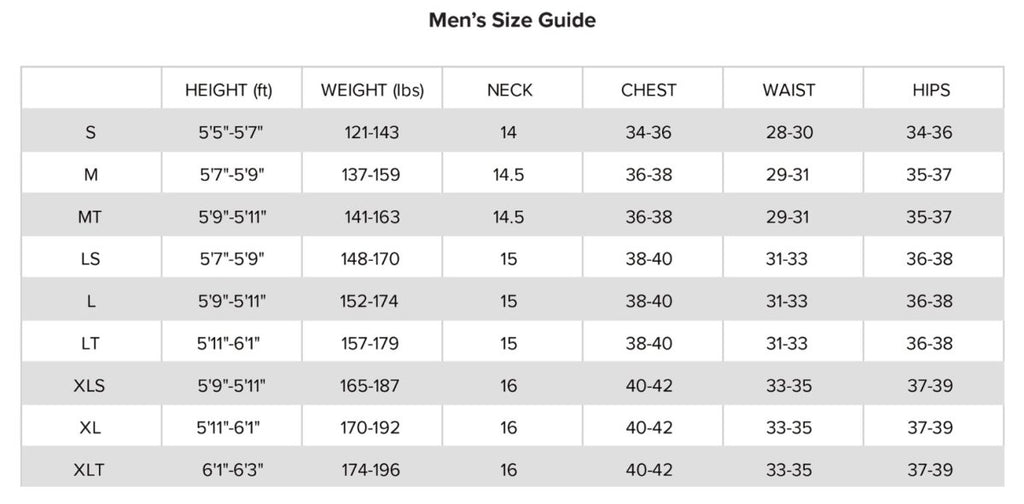The height and width of the screenshot is (504, 1024).
Task: Click the HIPS column header
Action: tap(930, 90)
